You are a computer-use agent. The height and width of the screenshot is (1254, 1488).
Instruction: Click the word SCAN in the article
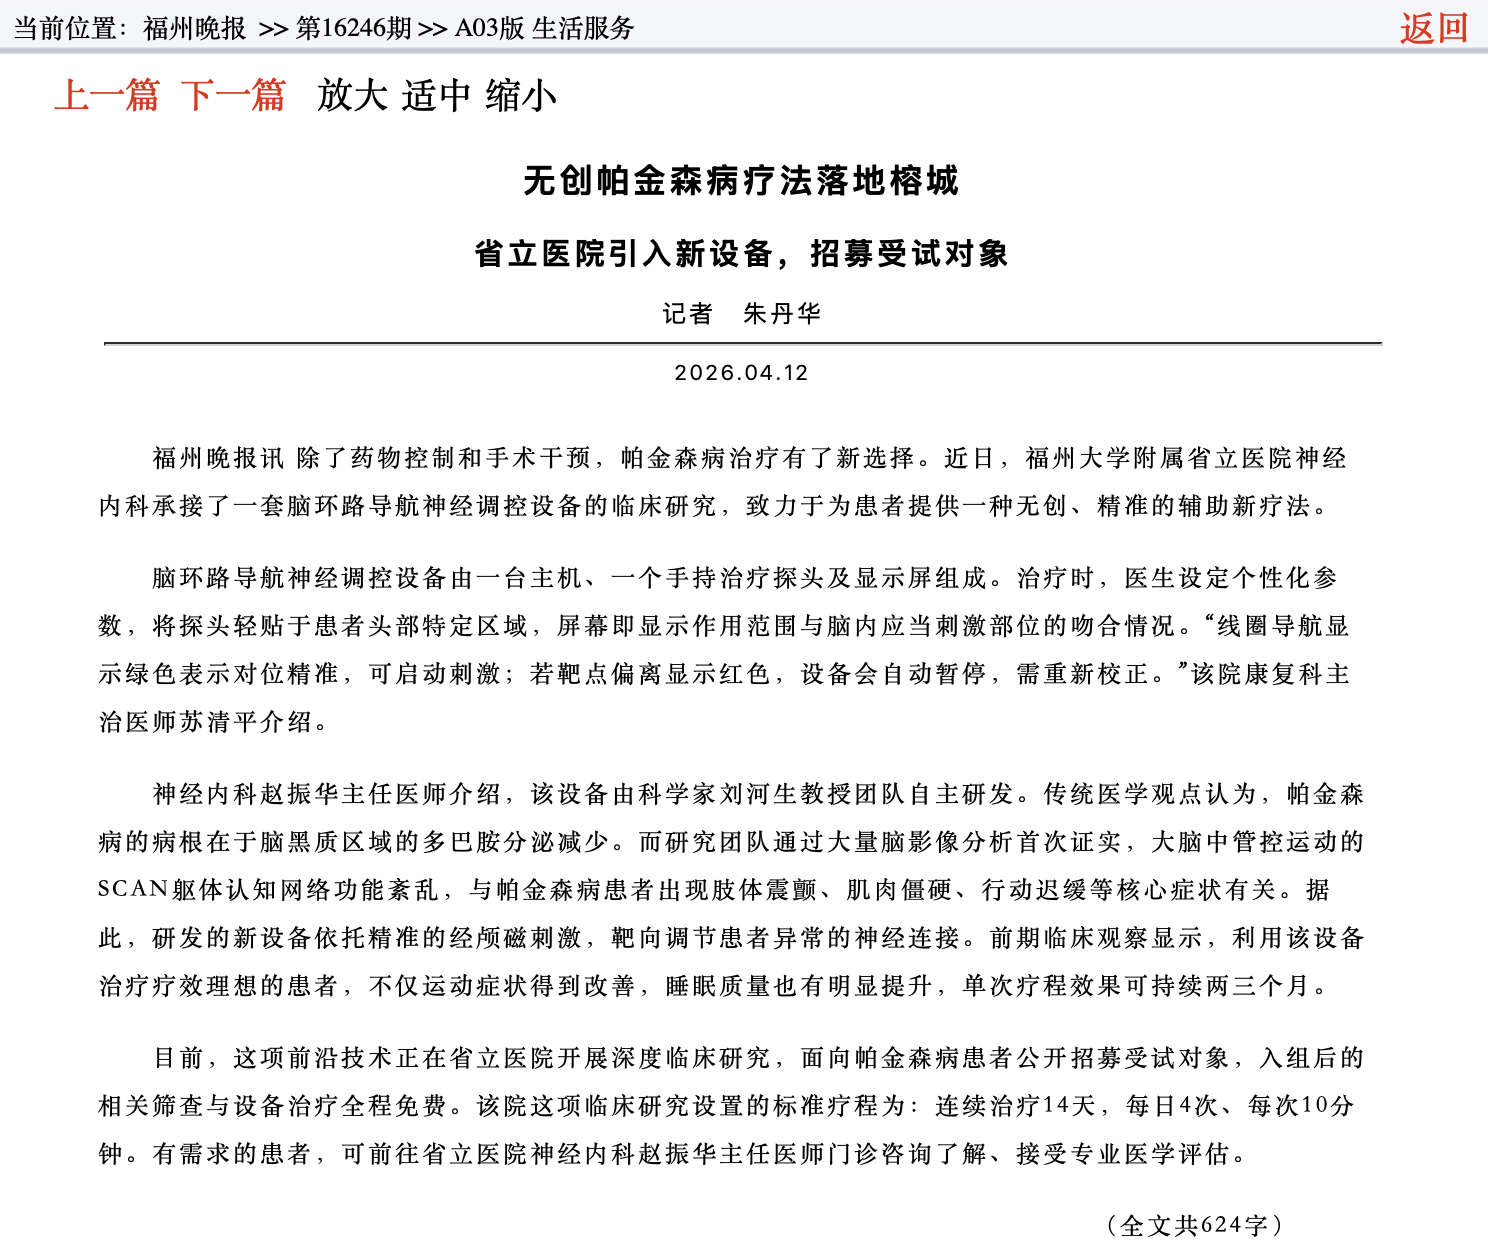[133, 890]
